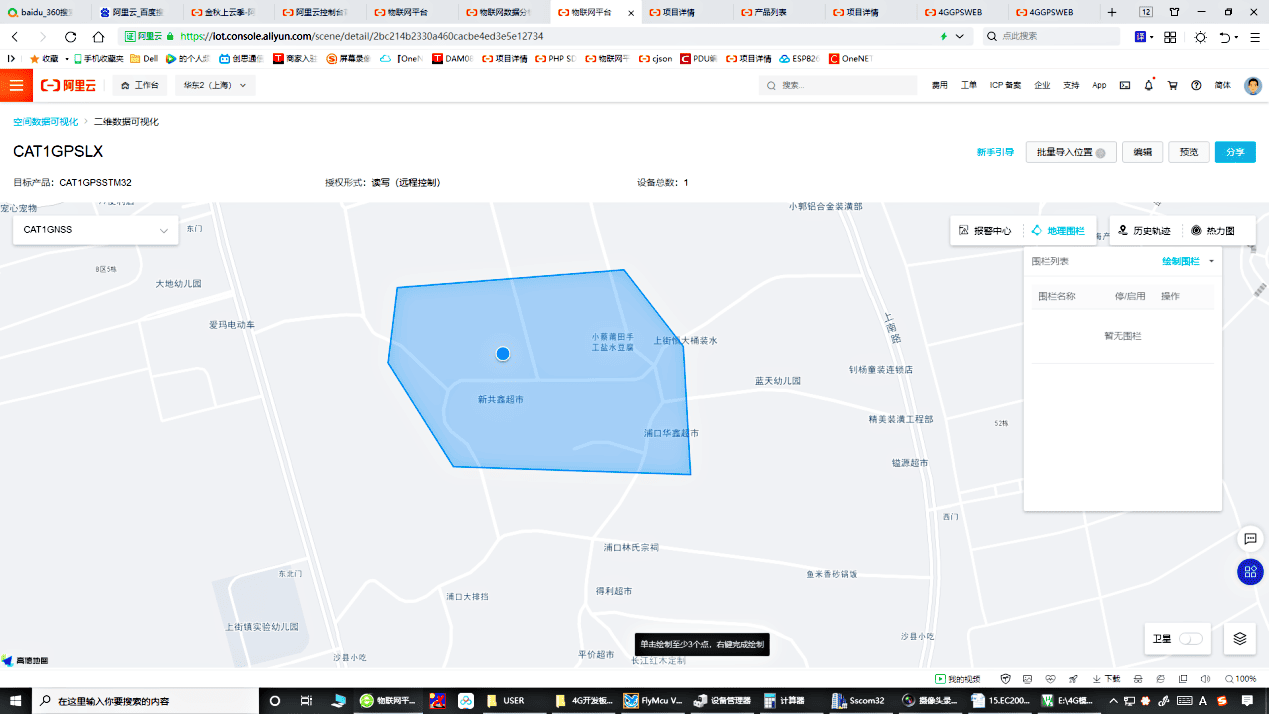
Task: Open the chat feedback bubble icon
Action: click(x=1250, y=539)
